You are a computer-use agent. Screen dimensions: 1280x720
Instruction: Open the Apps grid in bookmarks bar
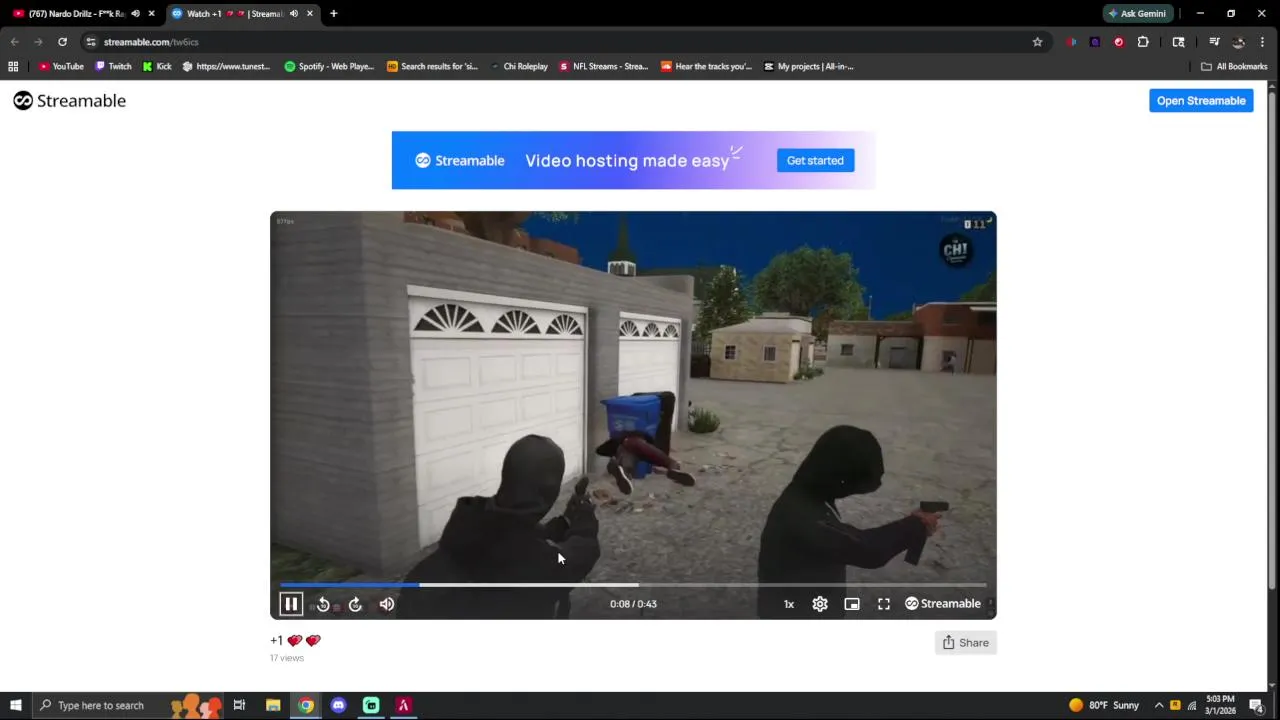point(13,66)
